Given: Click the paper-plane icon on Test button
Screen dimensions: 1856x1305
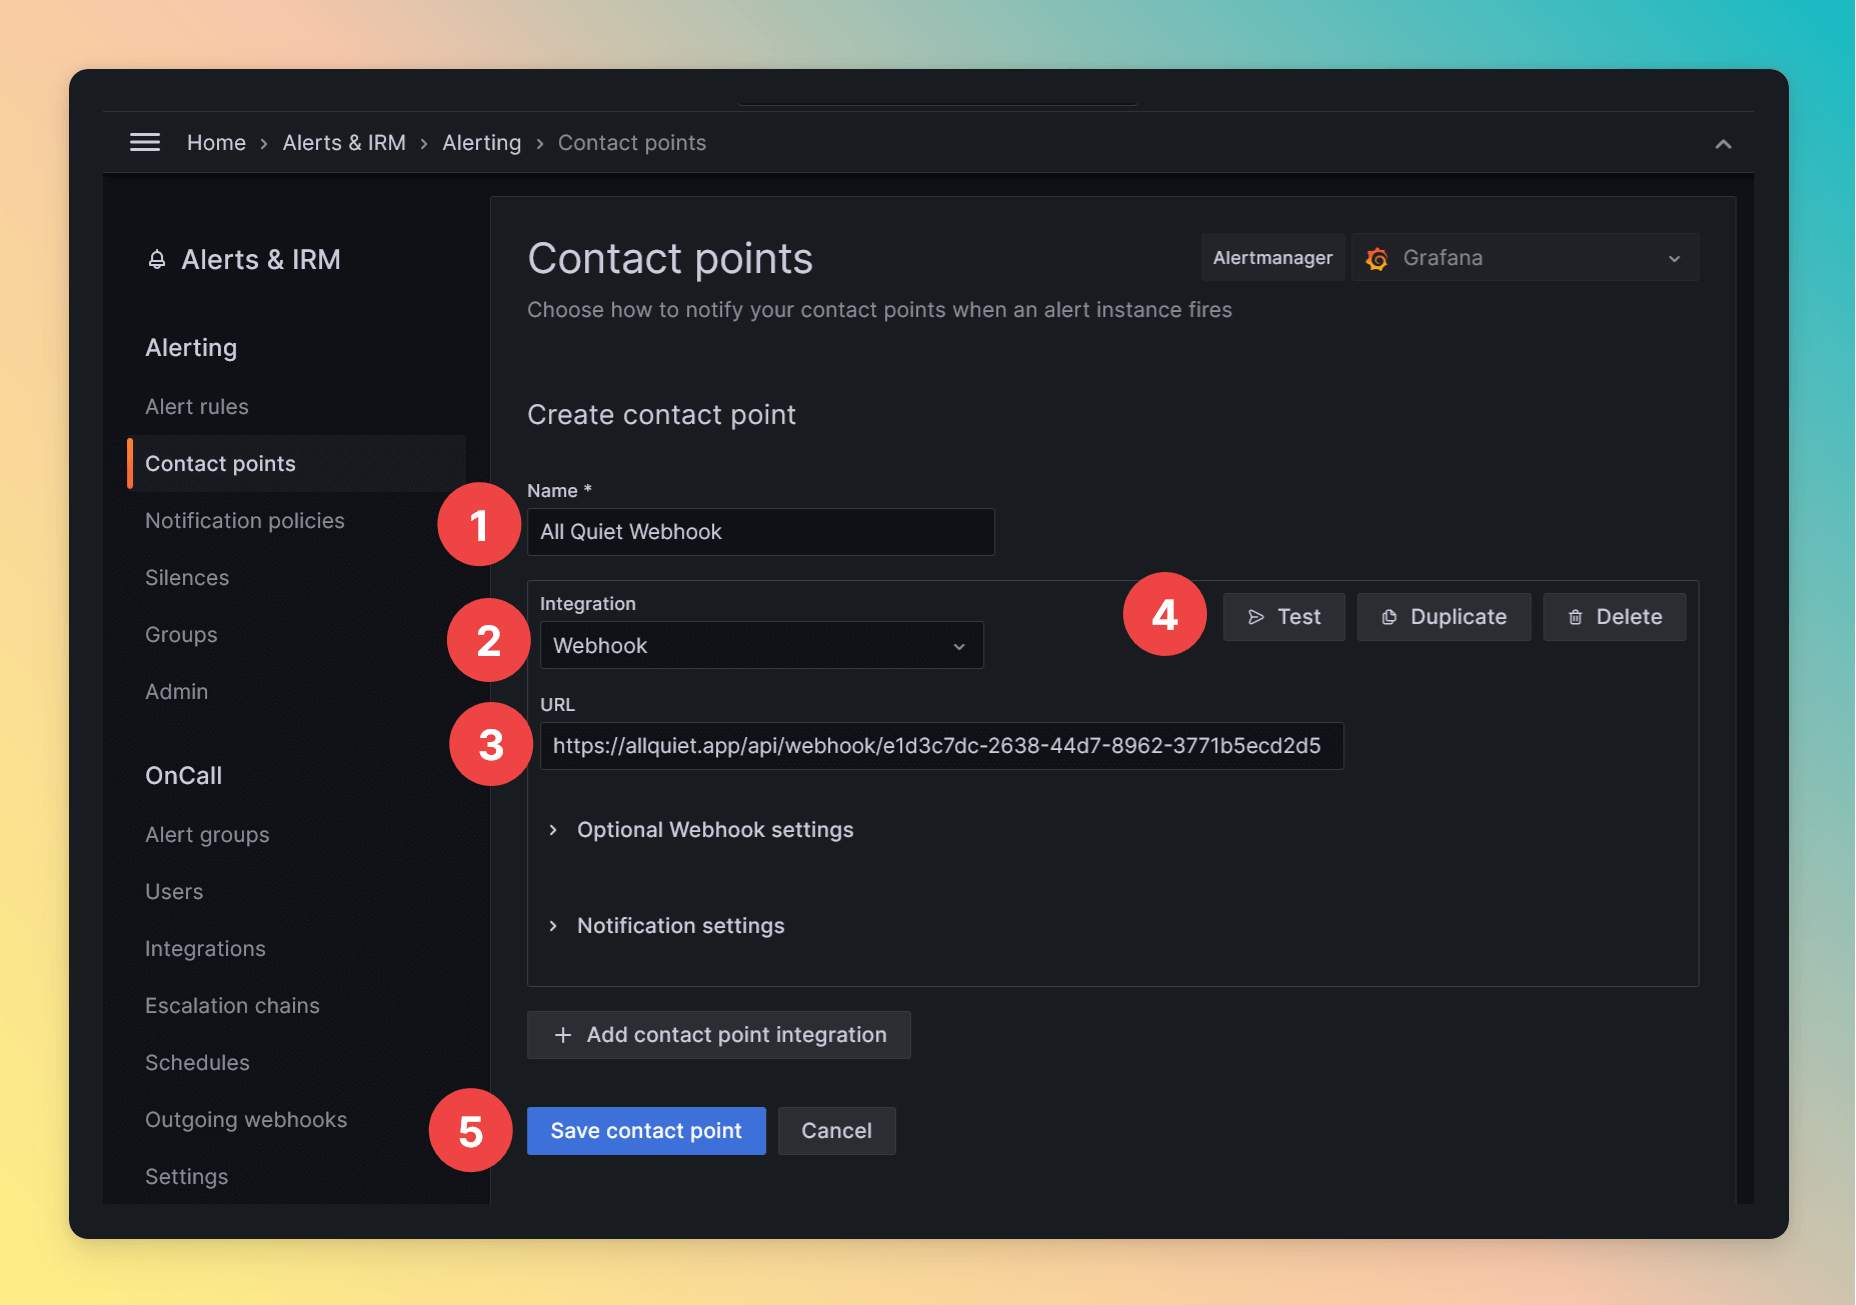Looking at the screenshot, I should pos(1256,617).
